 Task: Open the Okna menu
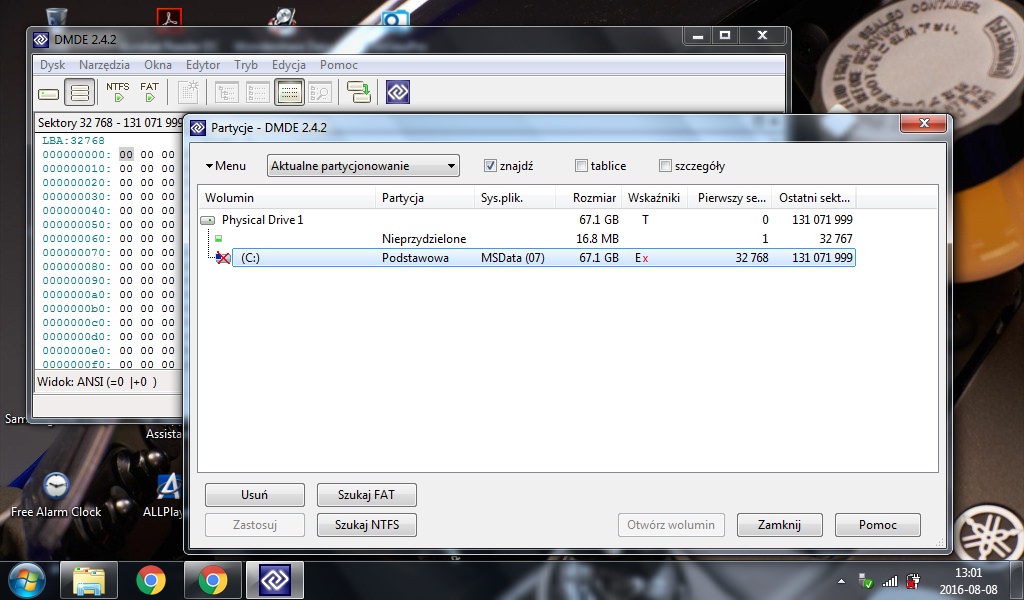point(158,65)
